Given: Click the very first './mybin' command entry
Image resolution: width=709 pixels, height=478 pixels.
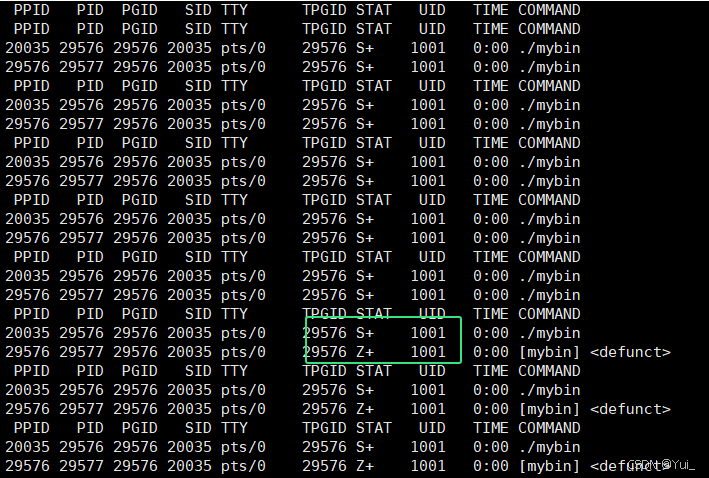Looking at the screenshot, I should pyautogui.click(x=549, y=48).
